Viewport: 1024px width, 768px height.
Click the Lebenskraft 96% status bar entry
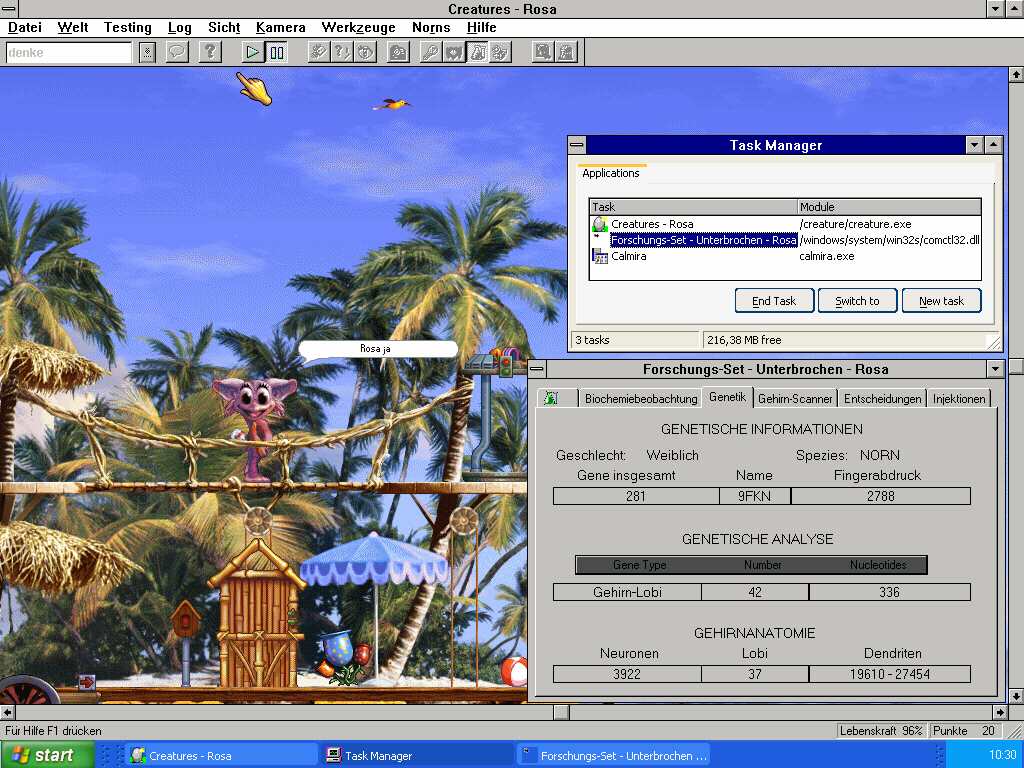[881, 731]
